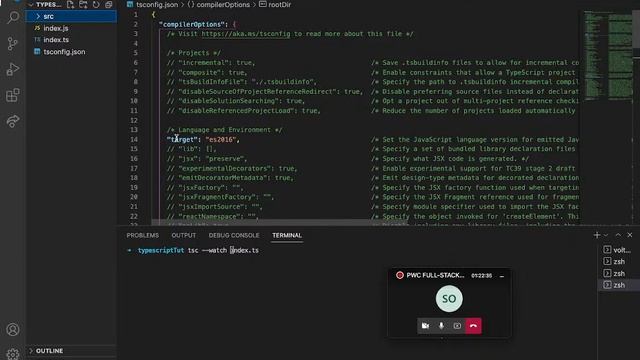This screenshot has height=360, width=640.
Task: Hang up the PWC FULL-STACK call
Action: tap(473, 326)
